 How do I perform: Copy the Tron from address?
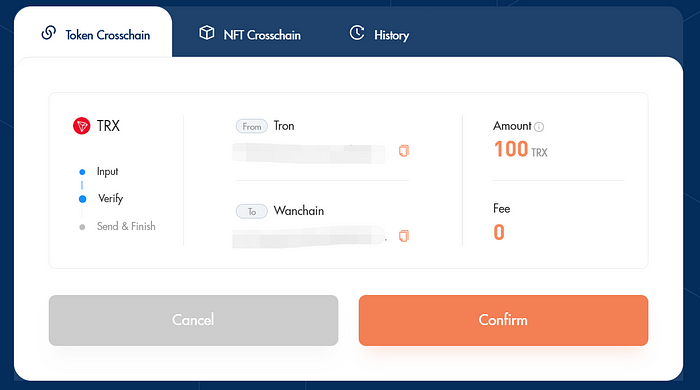click(404, 151)
